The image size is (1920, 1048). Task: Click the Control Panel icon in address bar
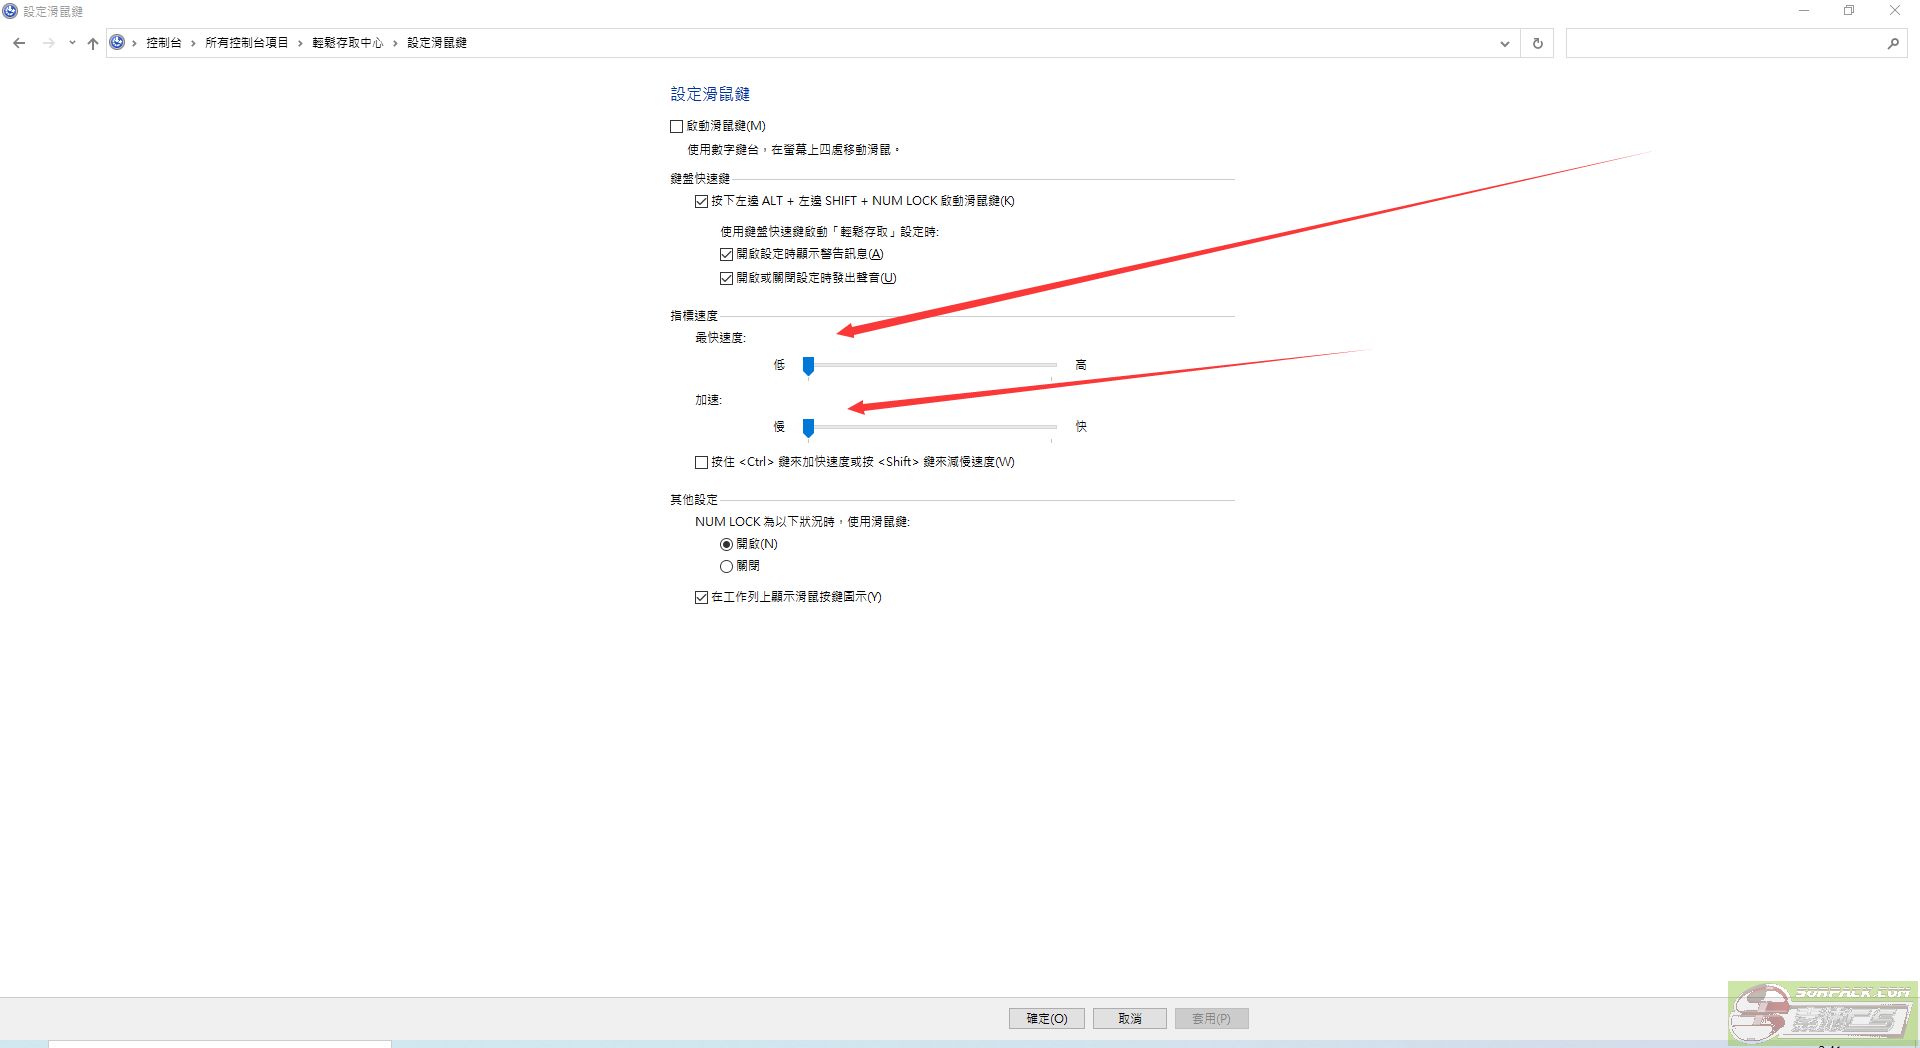(x=117, y=42)
